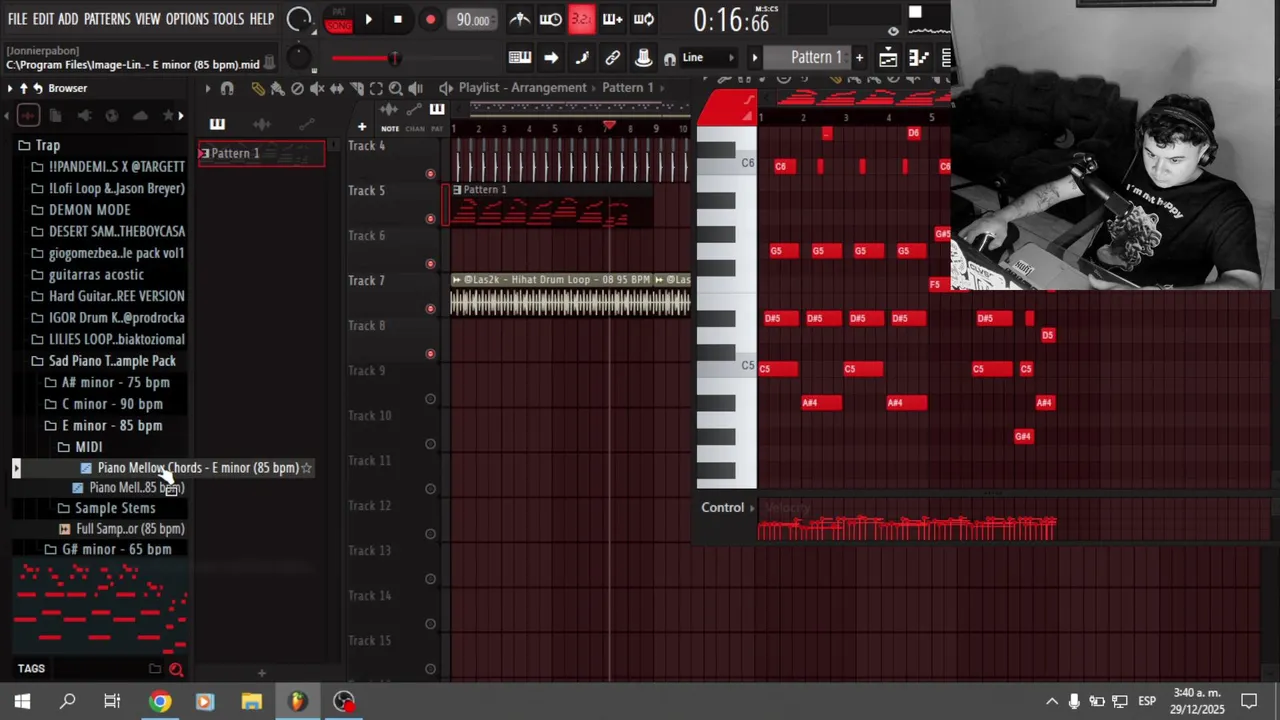The height and width of the screenshot is (720, 1280).
Task: Stop playback with the Stop button
Action: coord(398,19)
